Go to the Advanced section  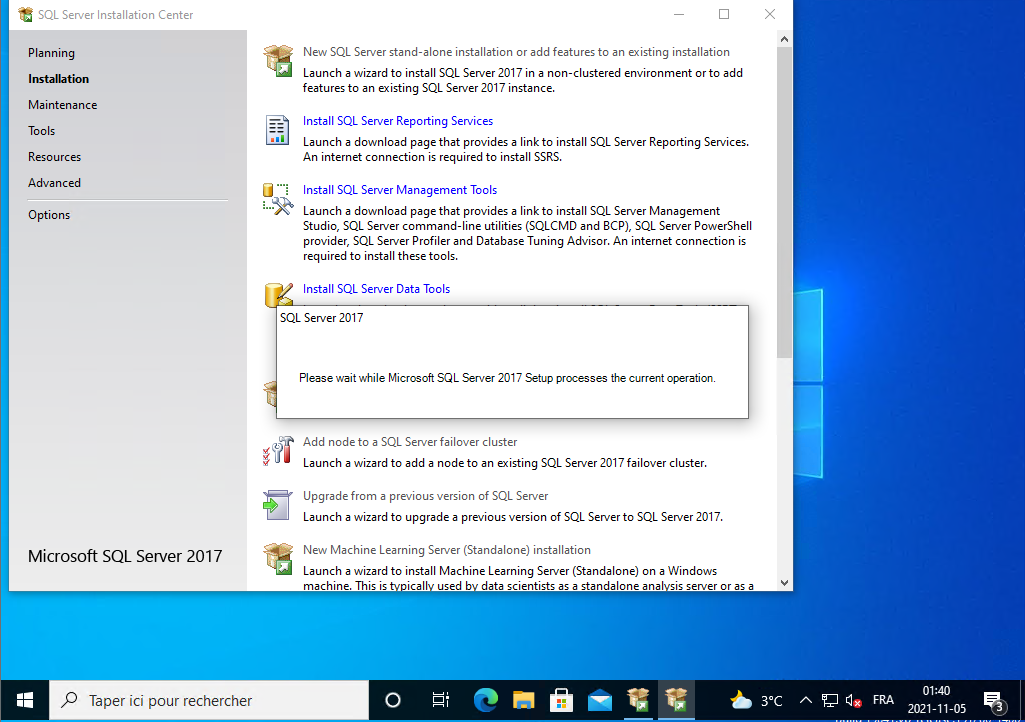click(x=54, y=183)
